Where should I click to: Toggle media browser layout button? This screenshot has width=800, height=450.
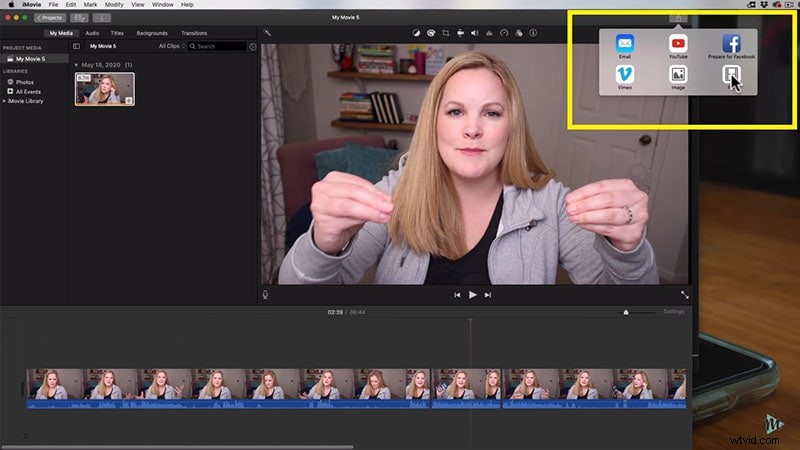point(79,18)
